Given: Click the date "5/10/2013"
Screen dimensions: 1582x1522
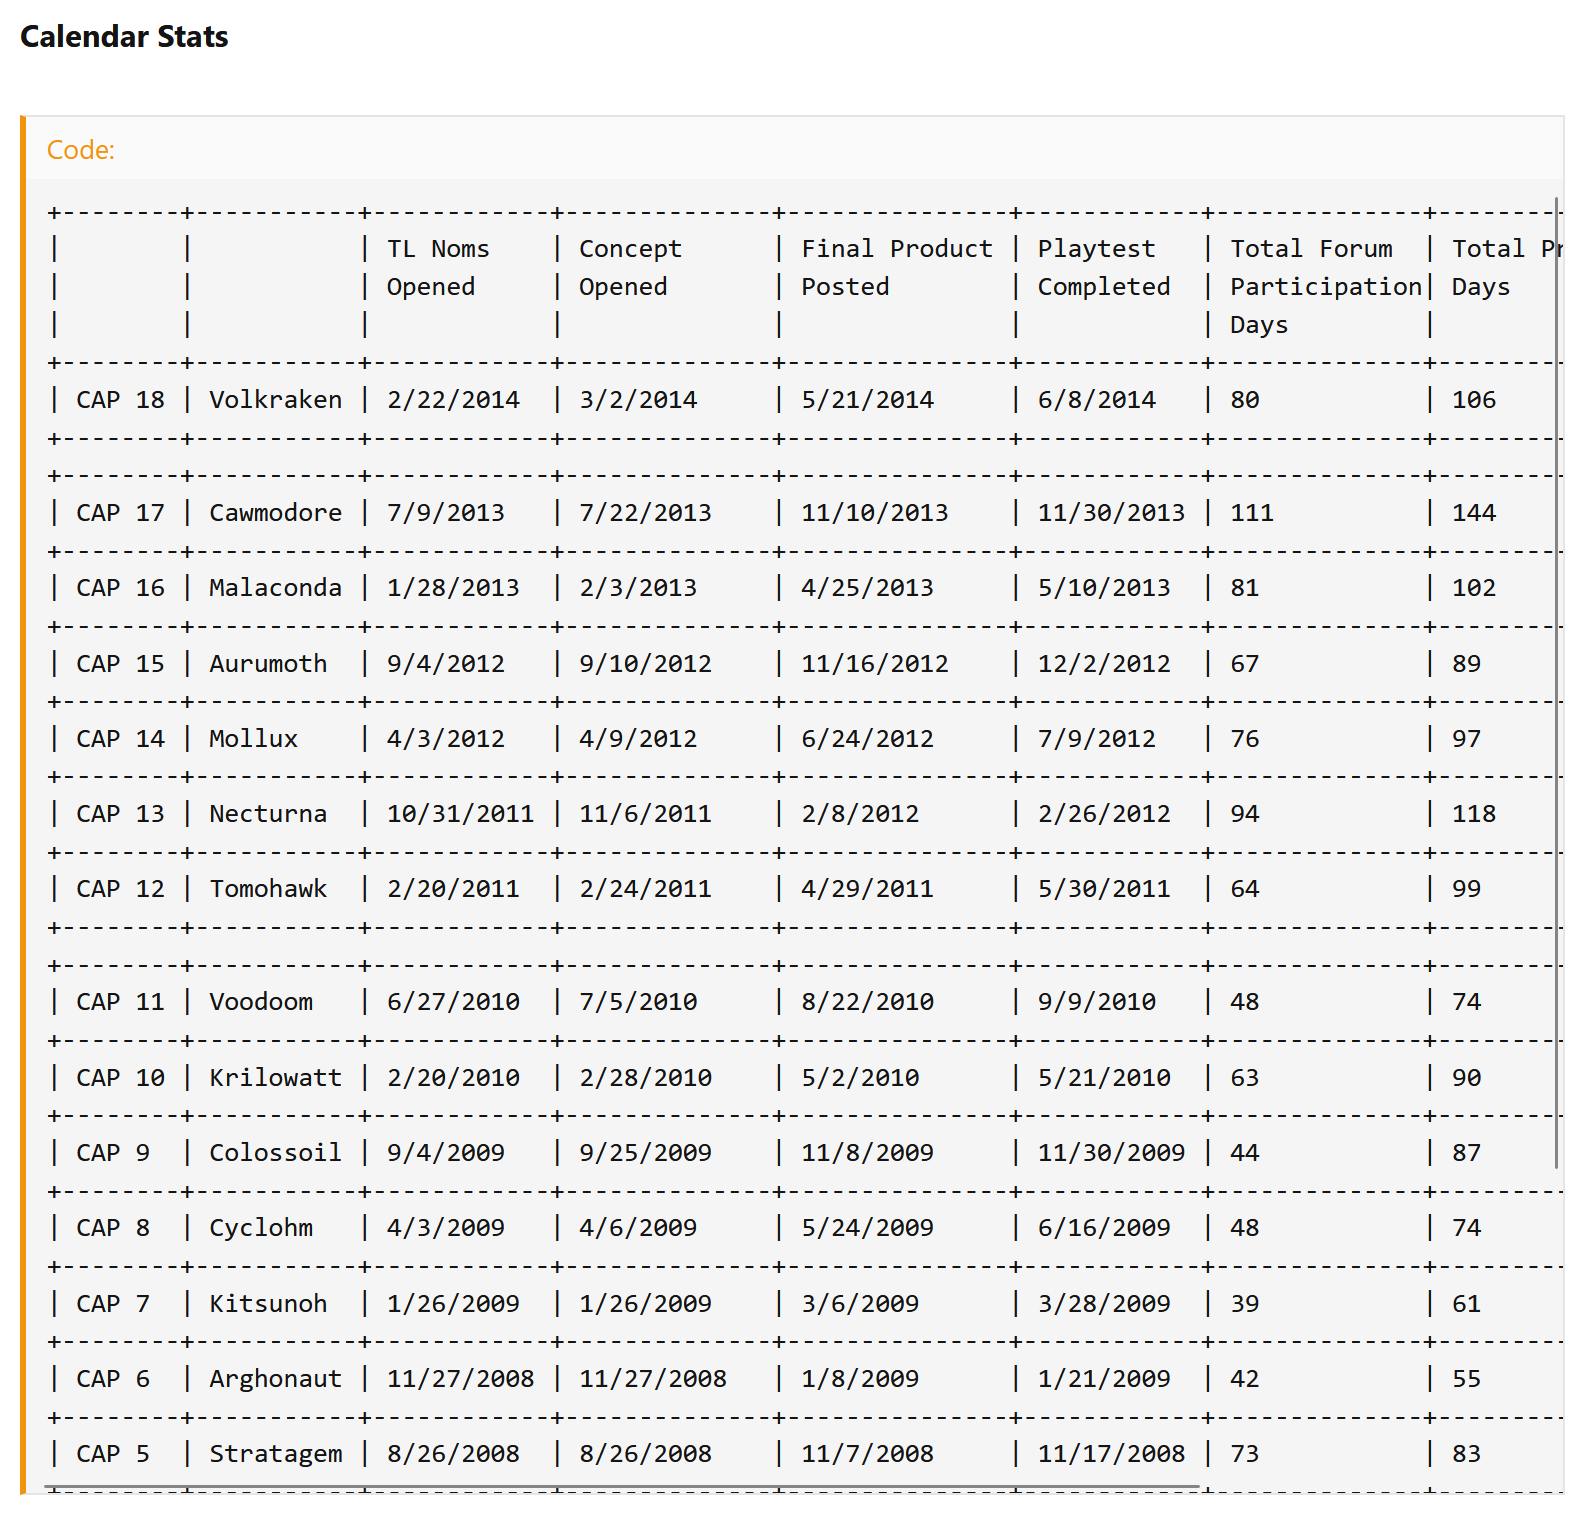Looking at the screenshot, I should click(x=1103, y=588).
